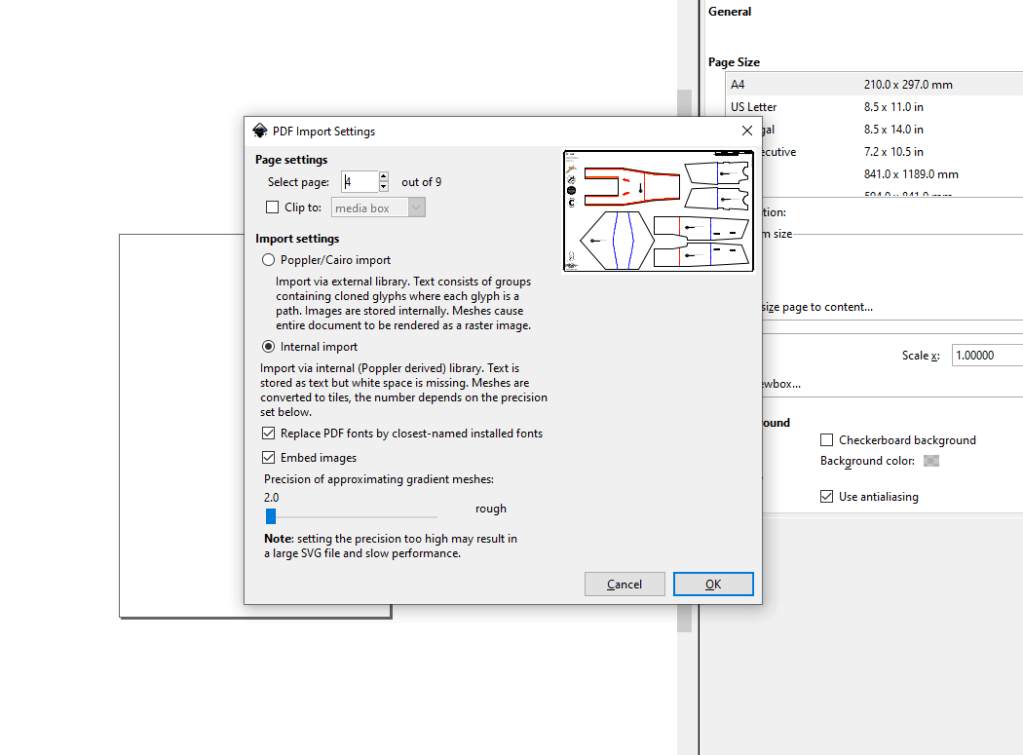
Task: Click the gradient mesh precision slider handle
Action: [270, 516]
